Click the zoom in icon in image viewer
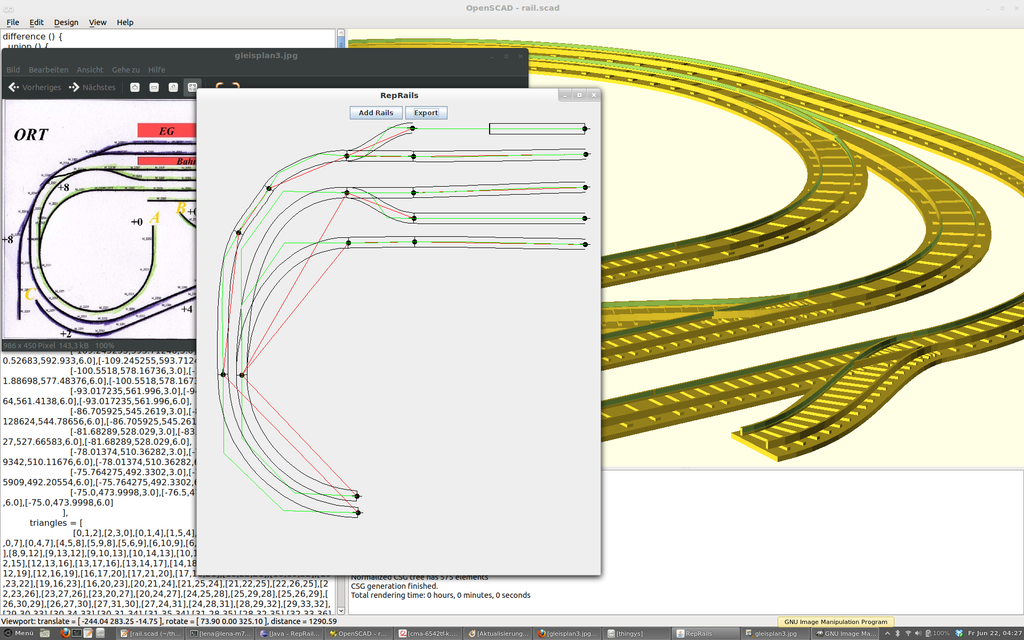 [135, 87]
